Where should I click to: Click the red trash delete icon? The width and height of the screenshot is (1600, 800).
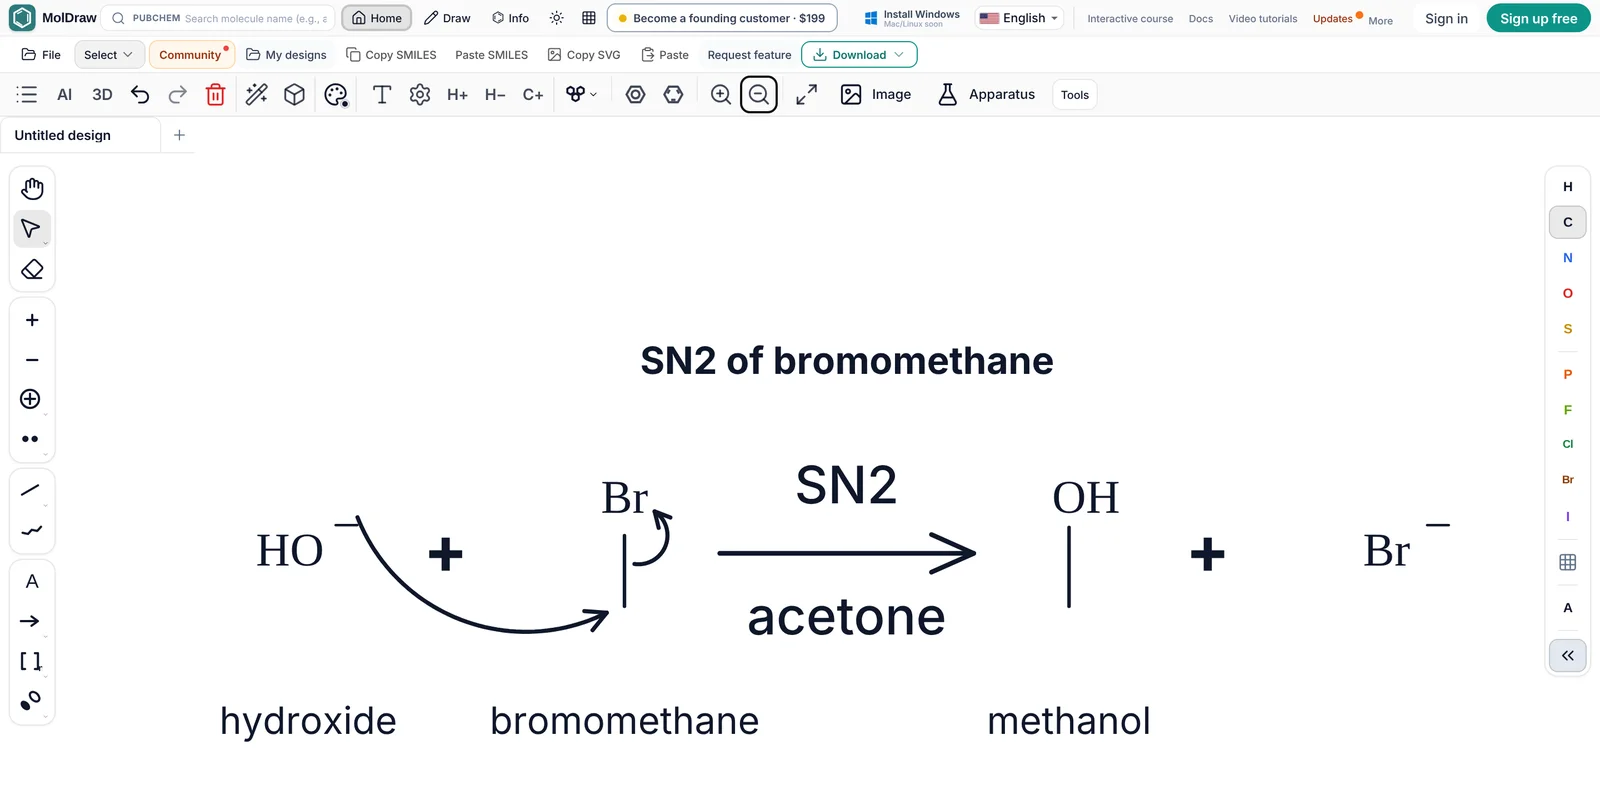click(215, 95)
